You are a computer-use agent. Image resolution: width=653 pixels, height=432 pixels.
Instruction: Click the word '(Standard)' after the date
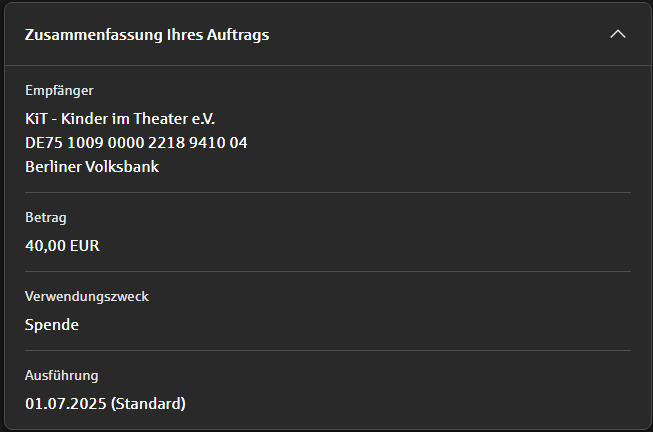pos(148,404)
